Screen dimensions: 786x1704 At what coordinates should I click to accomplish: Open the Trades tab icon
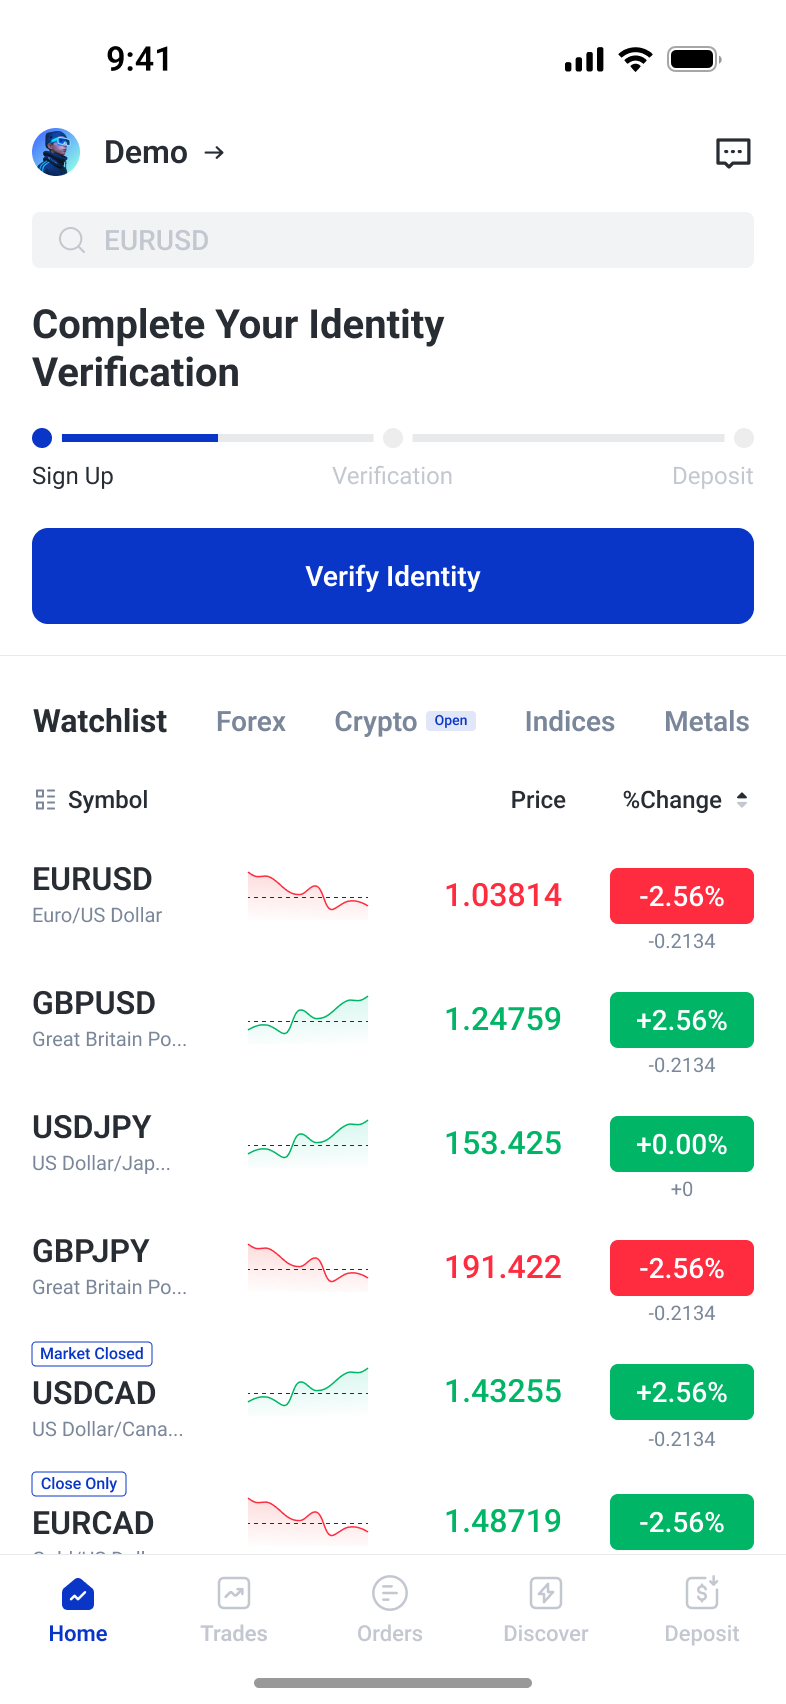[x=234, y=1593]
